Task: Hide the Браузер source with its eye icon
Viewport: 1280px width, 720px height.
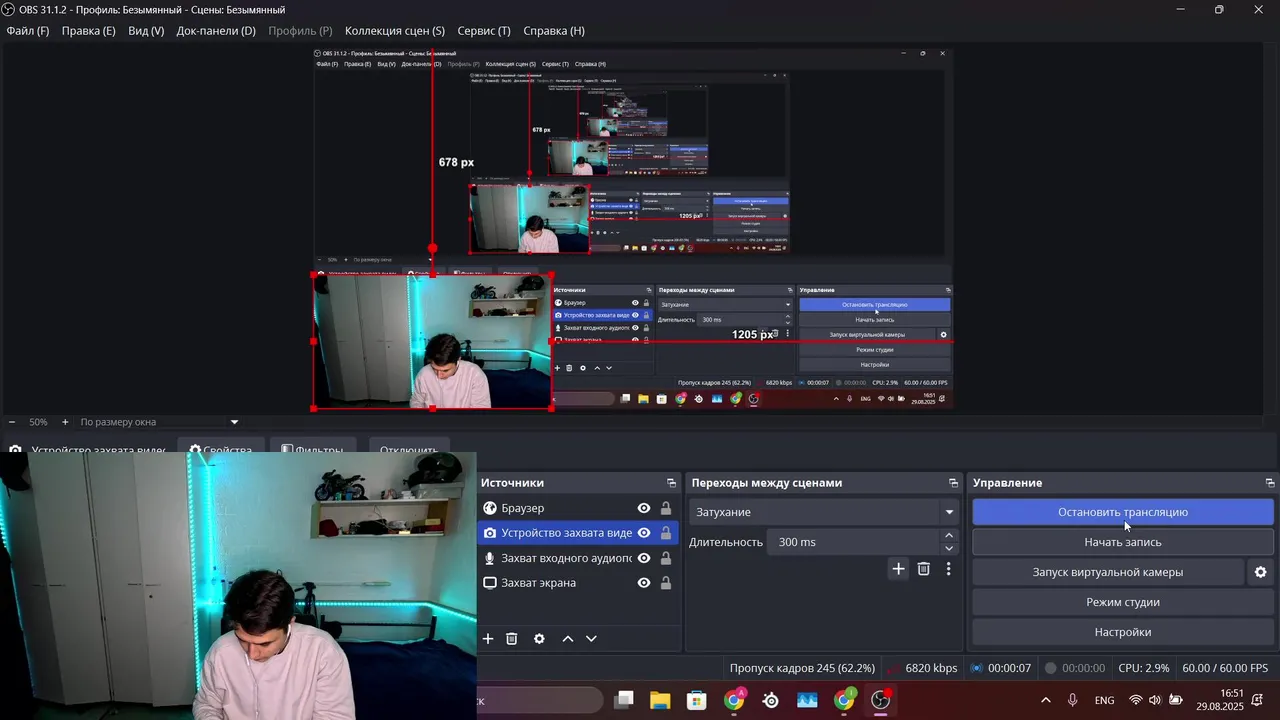Action: point(644,508)
